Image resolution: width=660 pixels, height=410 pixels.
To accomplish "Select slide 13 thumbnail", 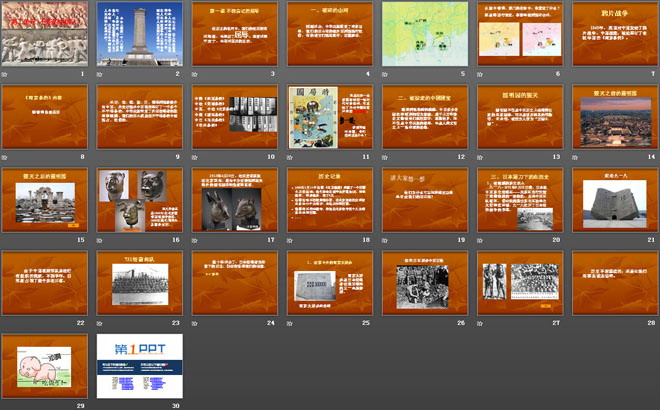I will [520, 117].
